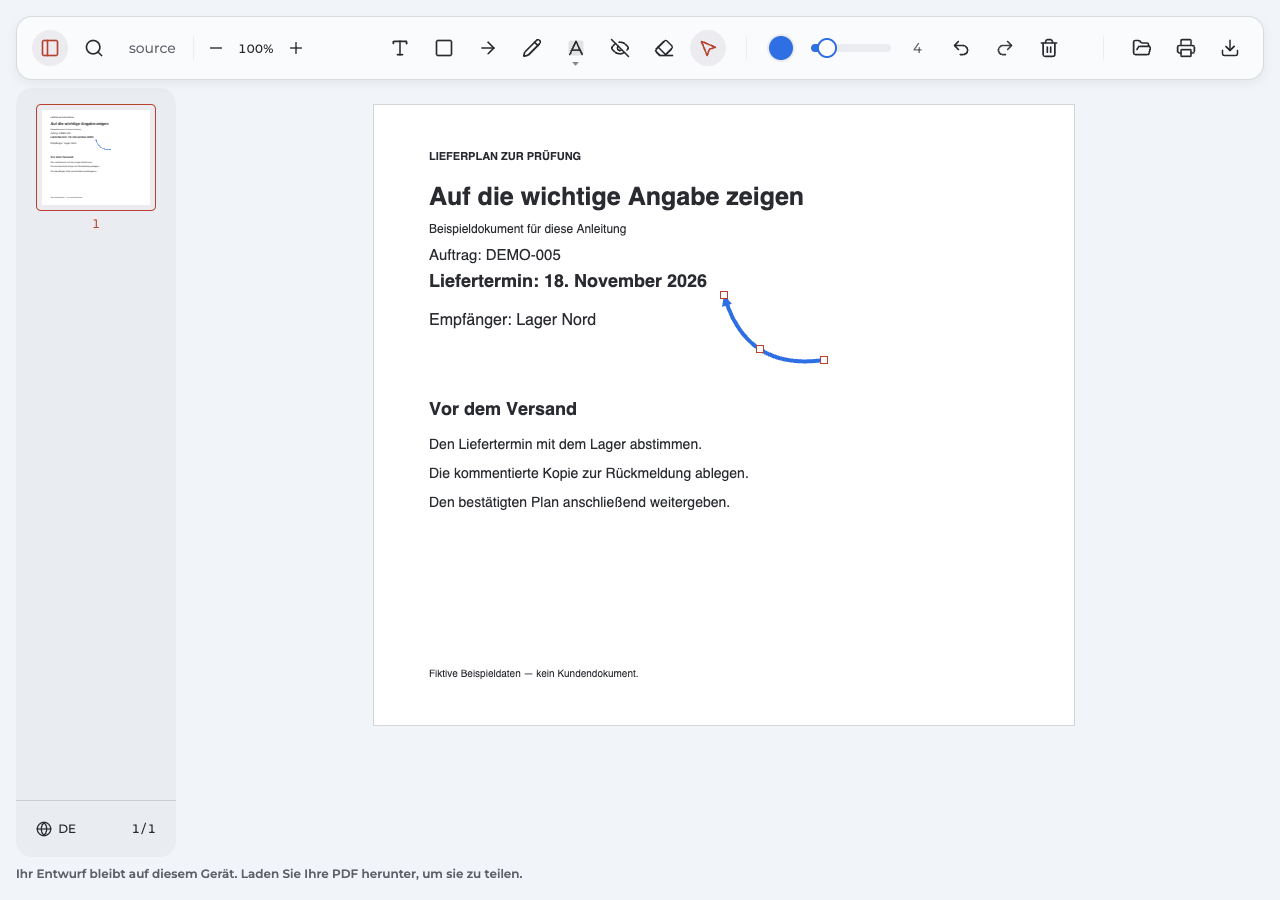This screenshot has height=900, width=1280.
Task: Open a PDF file with folder icon
Action: point(1142,48)
